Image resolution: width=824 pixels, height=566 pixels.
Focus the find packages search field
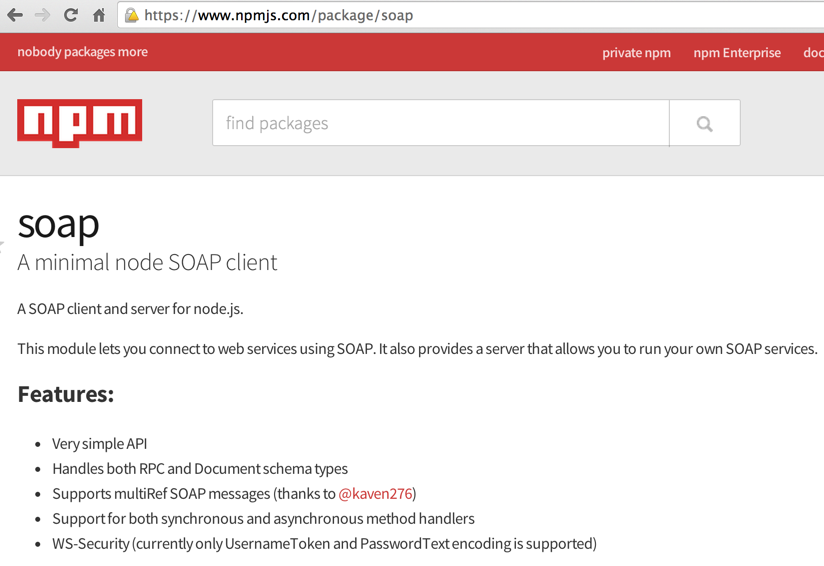[x=441, y=123]
